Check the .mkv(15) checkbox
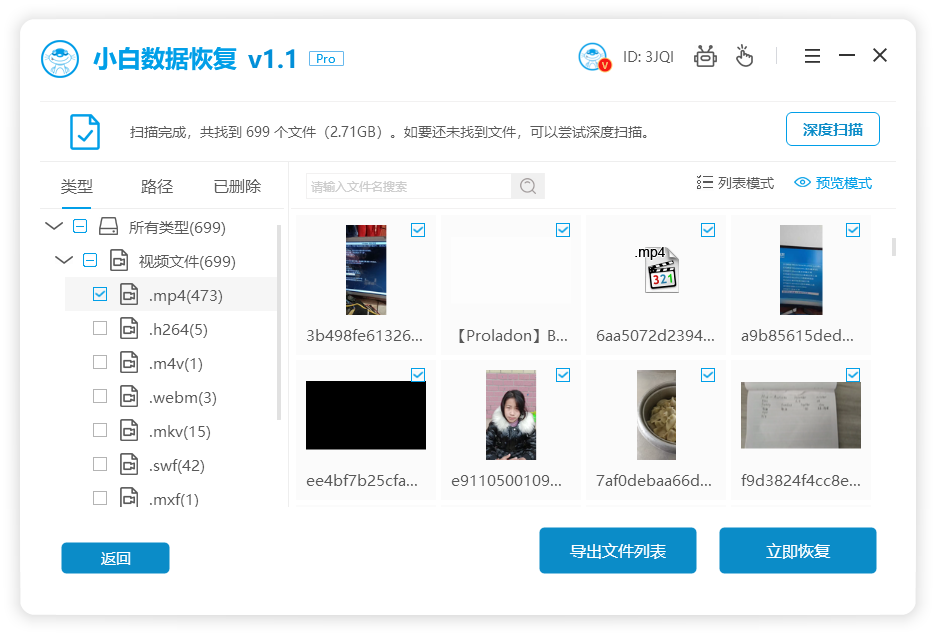936x636 pixels. pyautogui.click(x=100, y=430)
